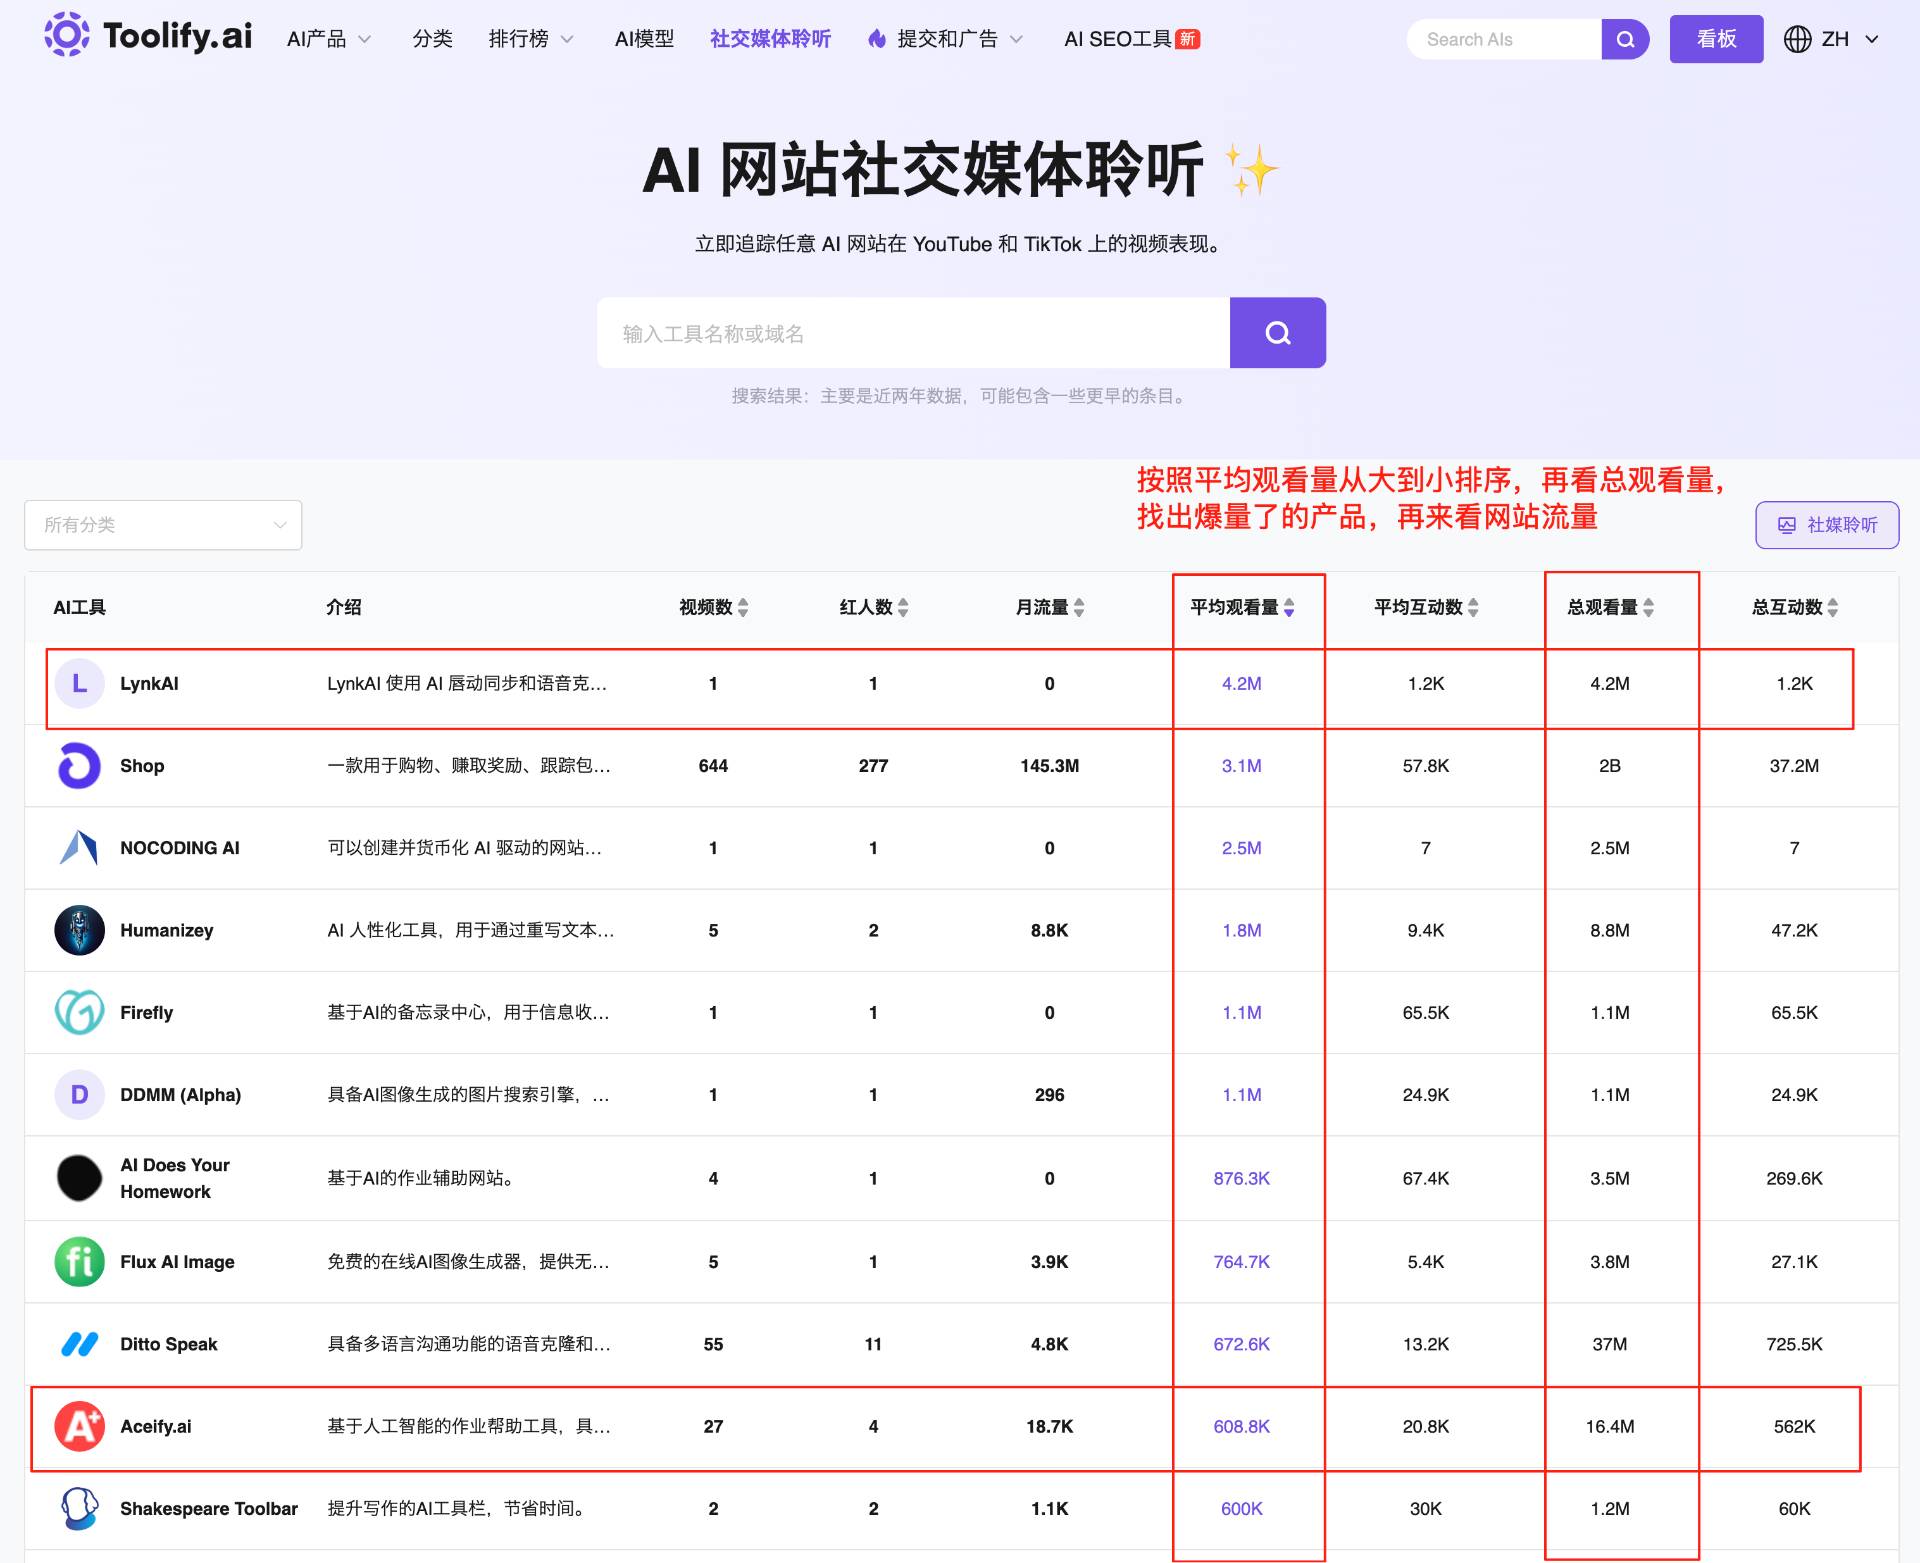This screenshot has width=1920, height=1563.
Task: Click the 输入工具名称或域名 search field
Action: (913, 333)
